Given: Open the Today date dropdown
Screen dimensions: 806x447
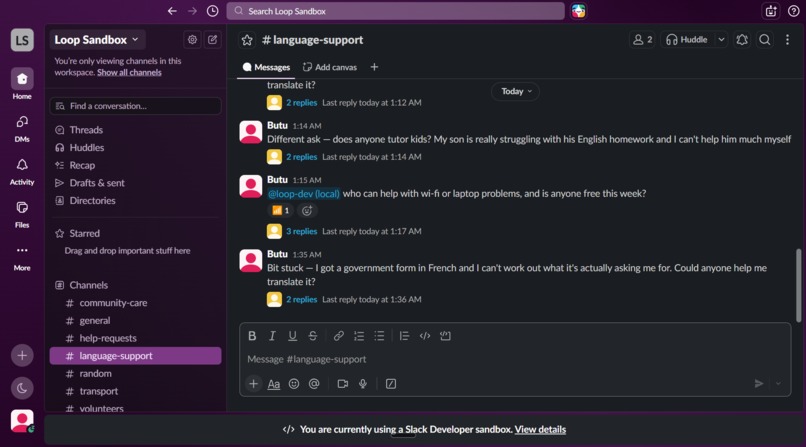Looking at the screenshot, I should point(516,91).
